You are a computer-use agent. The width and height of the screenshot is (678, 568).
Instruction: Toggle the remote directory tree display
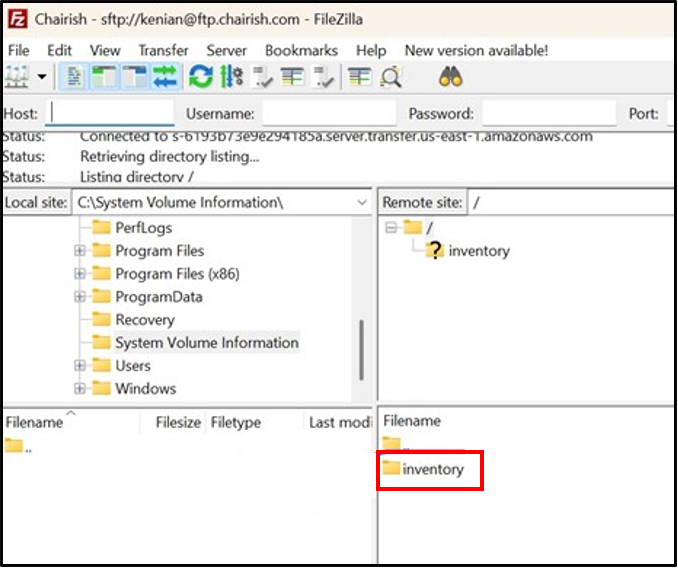134,78
